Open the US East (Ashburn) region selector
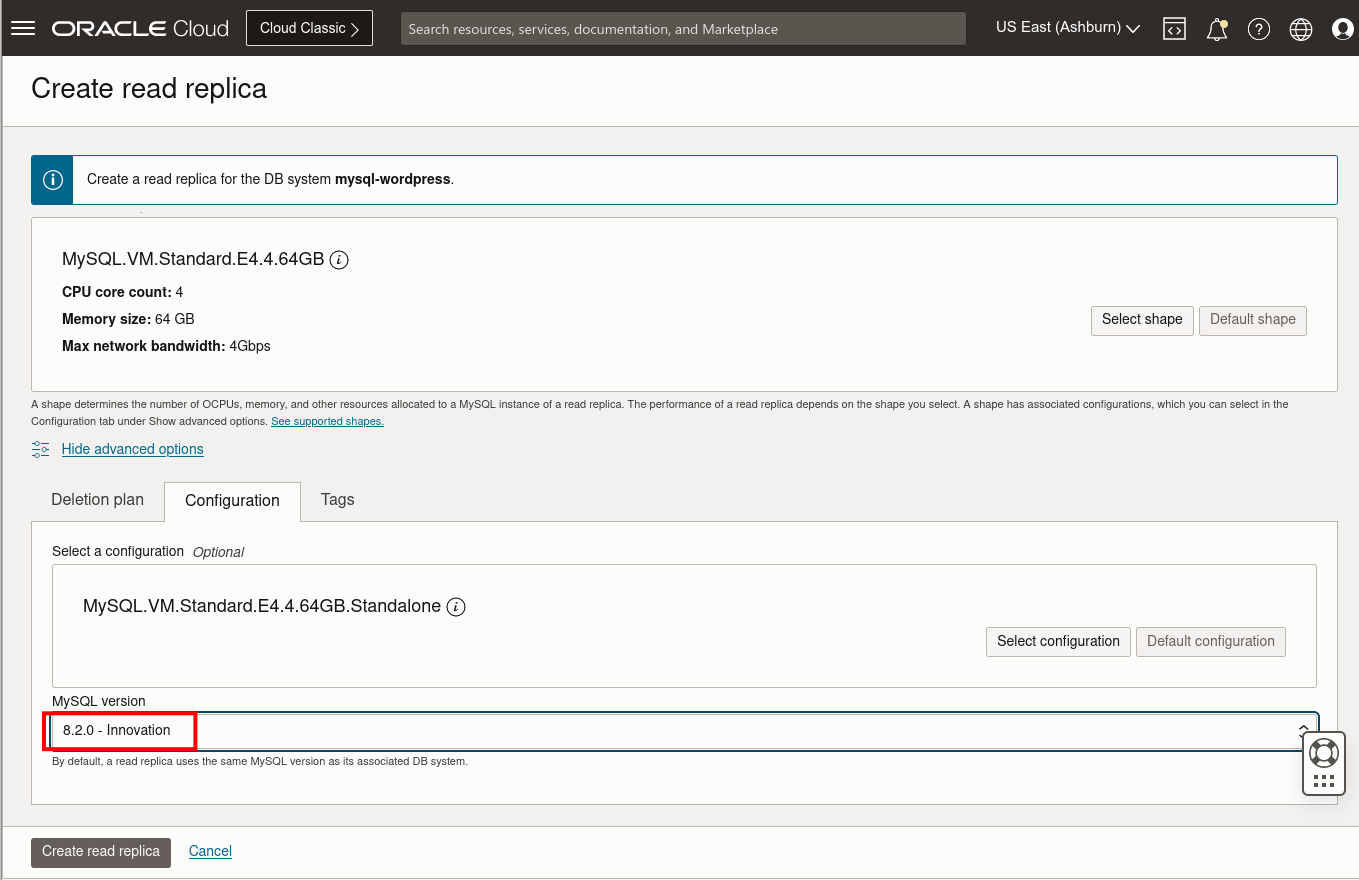1359x880 pixels. click(1067, 27)
